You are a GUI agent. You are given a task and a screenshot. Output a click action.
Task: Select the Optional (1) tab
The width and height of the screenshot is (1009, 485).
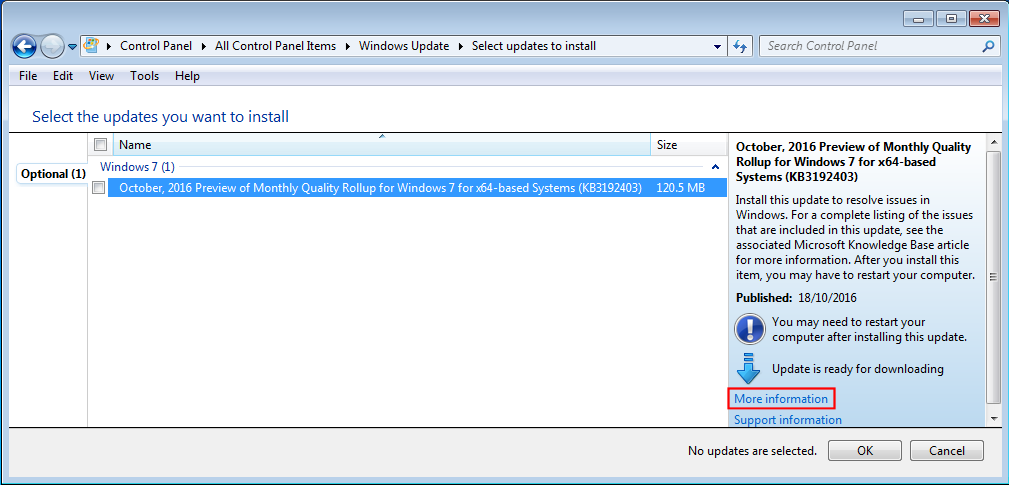pyautogui.click(x=52, y=174)
